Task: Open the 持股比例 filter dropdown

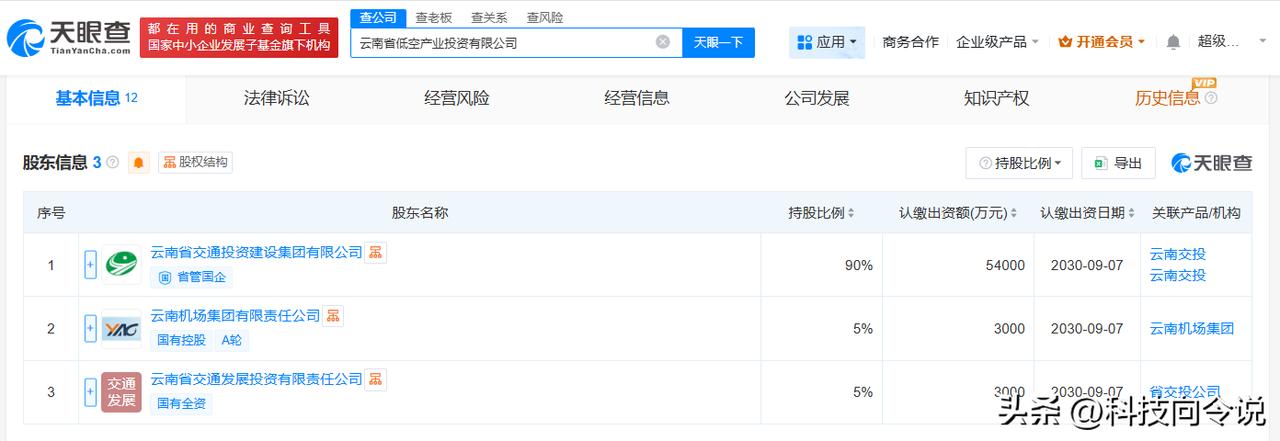Action: [x=1019, y=163]
